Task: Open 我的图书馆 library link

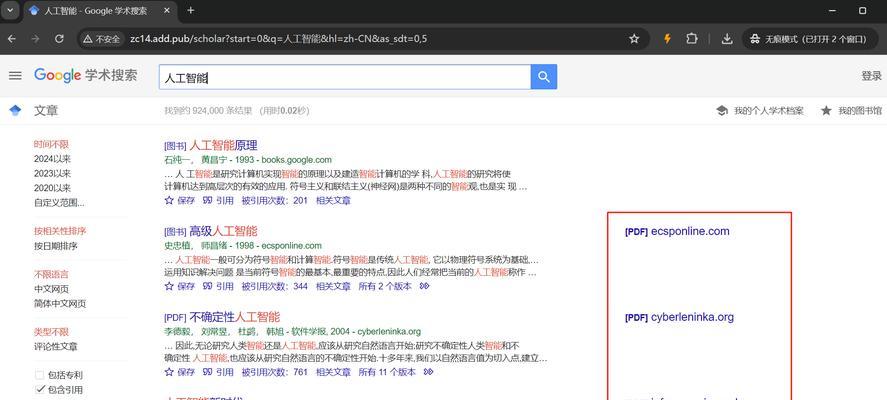Action: [x=851, y=111]
